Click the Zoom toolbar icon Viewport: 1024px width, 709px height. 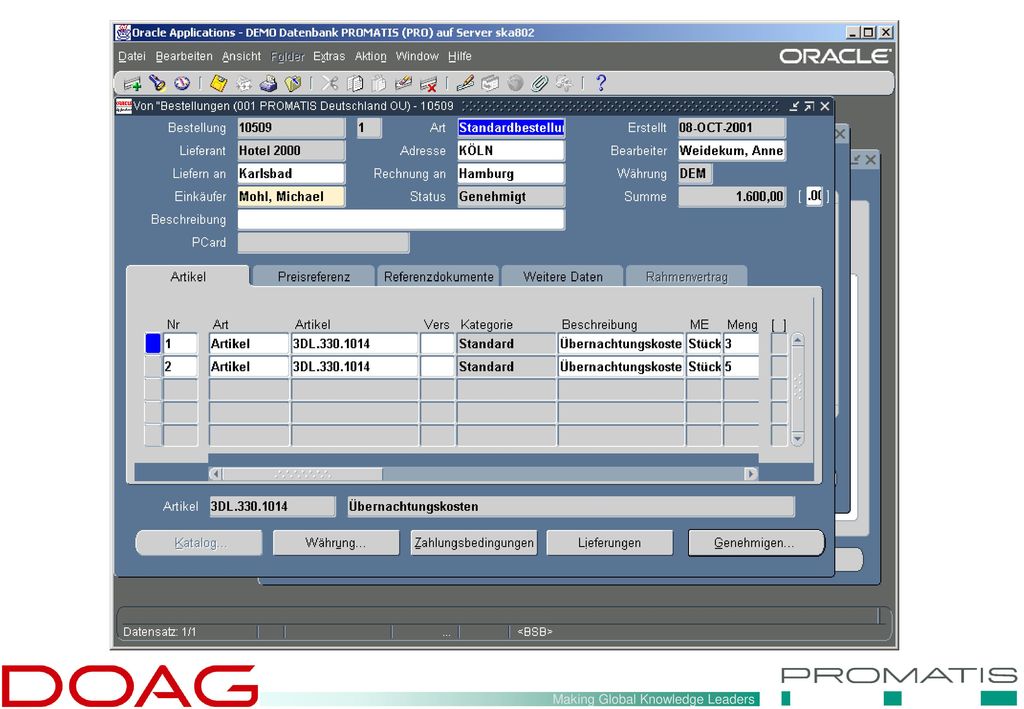490,83
